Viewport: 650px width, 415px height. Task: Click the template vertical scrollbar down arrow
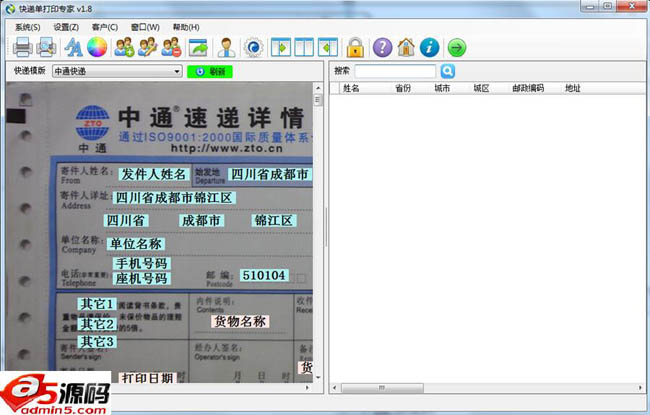[318, 377]
